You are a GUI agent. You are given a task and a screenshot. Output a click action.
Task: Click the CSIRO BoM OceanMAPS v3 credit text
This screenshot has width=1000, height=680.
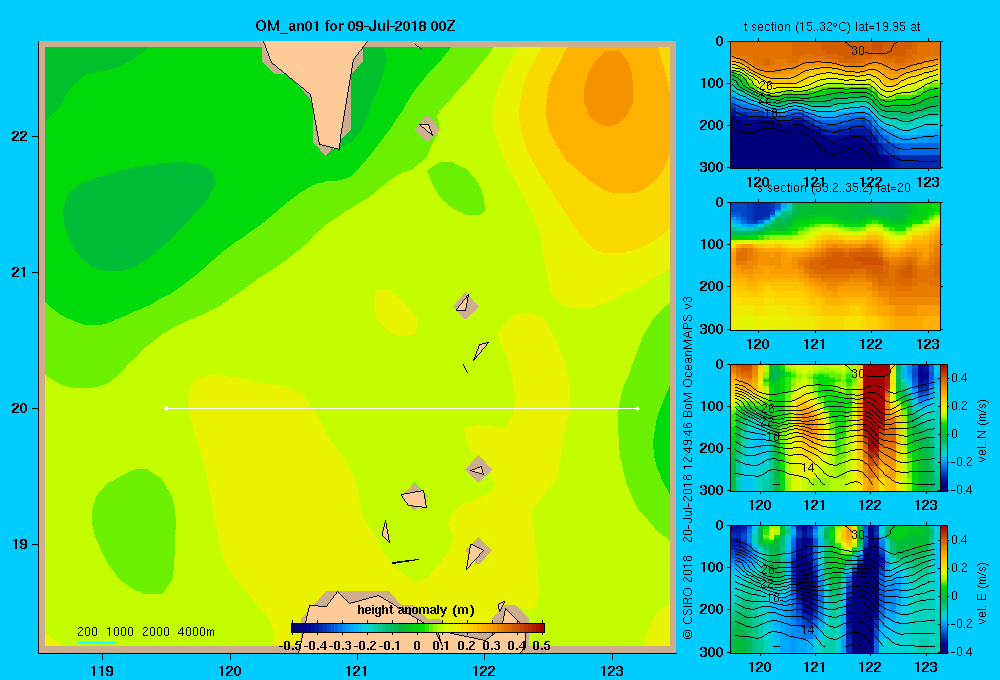688,468
